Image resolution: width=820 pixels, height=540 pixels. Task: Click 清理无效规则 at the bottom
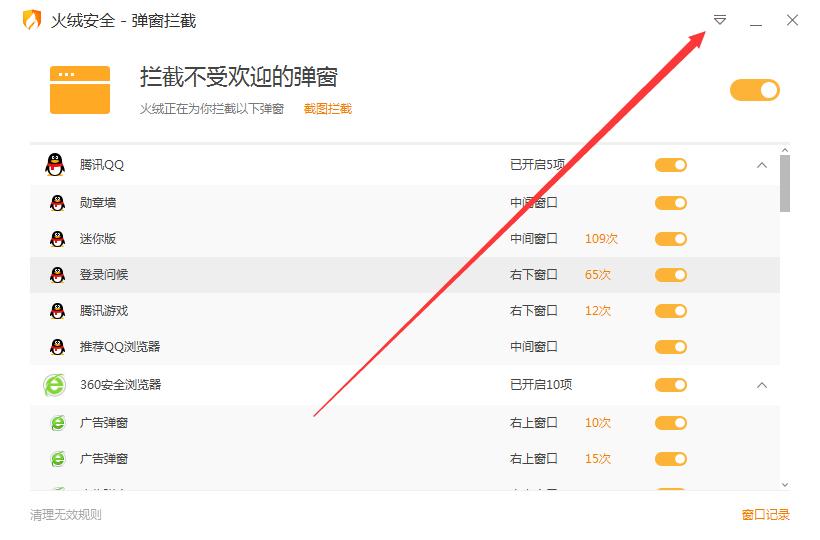click(x=66, y=515)
